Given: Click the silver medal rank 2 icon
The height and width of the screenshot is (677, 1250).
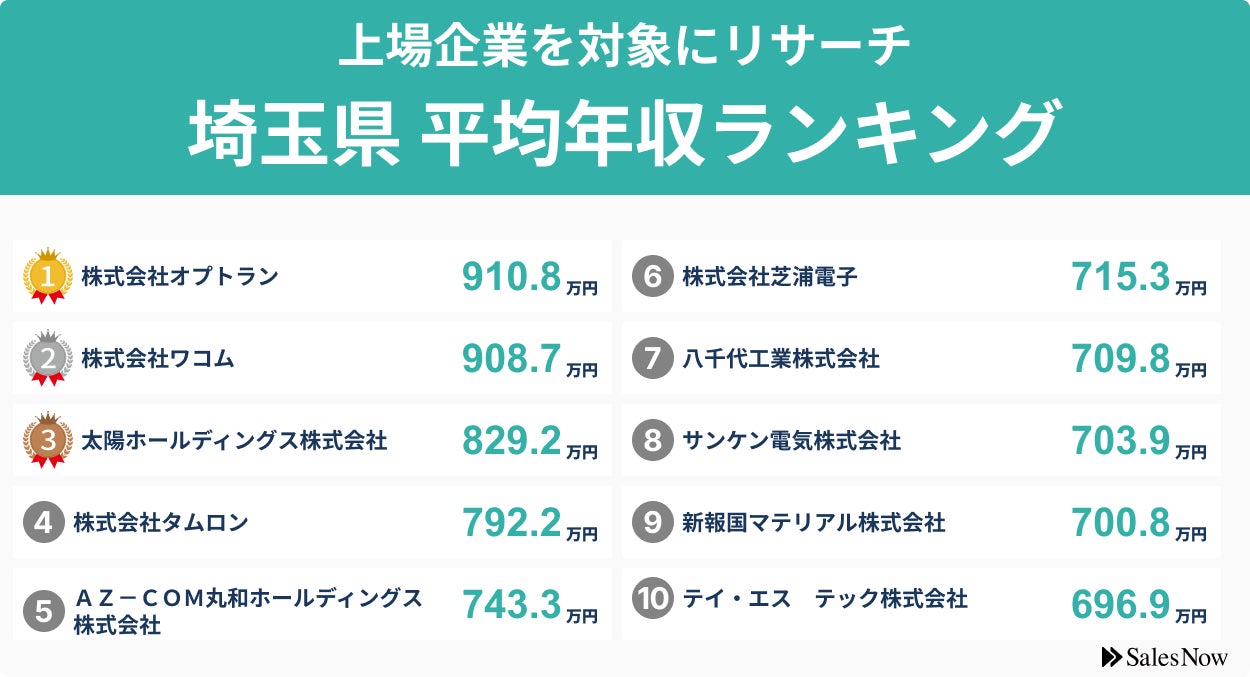Looking at the screenshot, I should [x=47, y=357].
